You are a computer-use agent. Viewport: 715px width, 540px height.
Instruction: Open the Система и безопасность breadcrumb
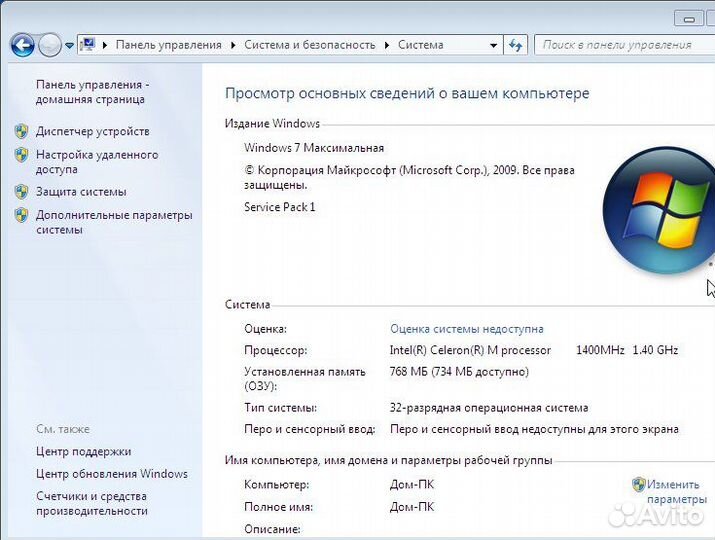point(310,45)
